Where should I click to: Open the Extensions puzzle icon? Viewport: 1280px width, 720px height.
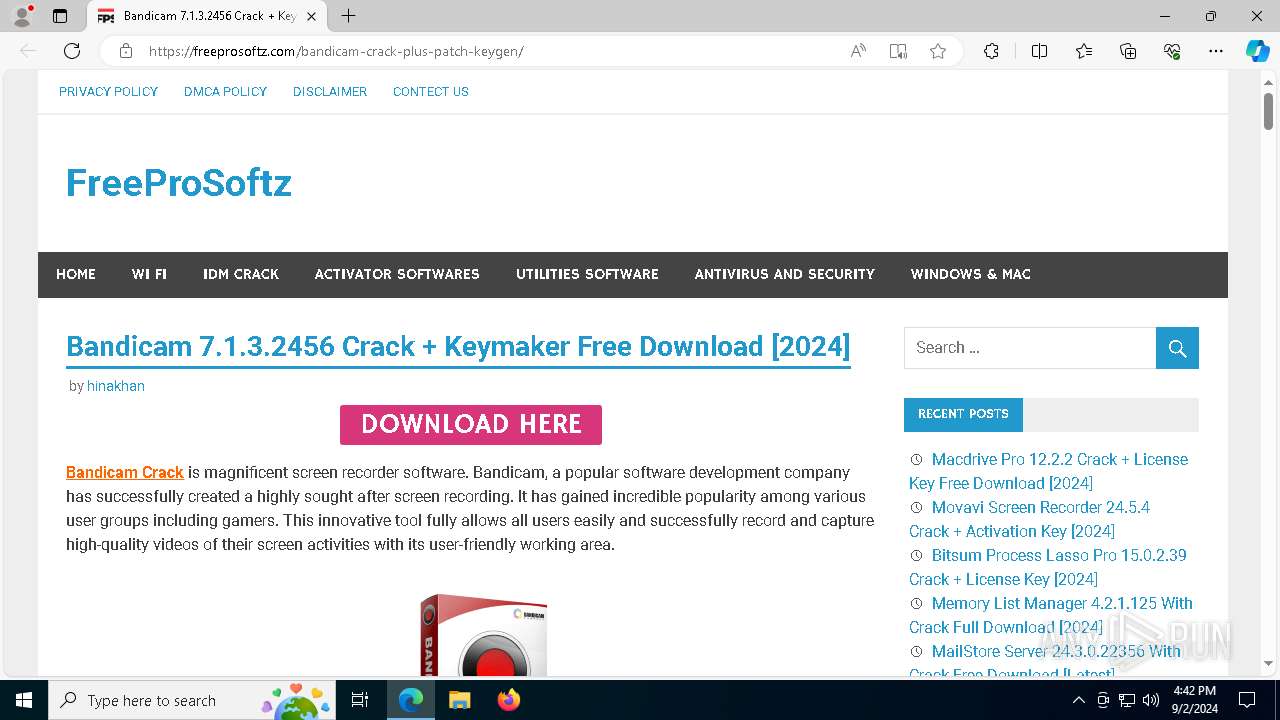991,51
